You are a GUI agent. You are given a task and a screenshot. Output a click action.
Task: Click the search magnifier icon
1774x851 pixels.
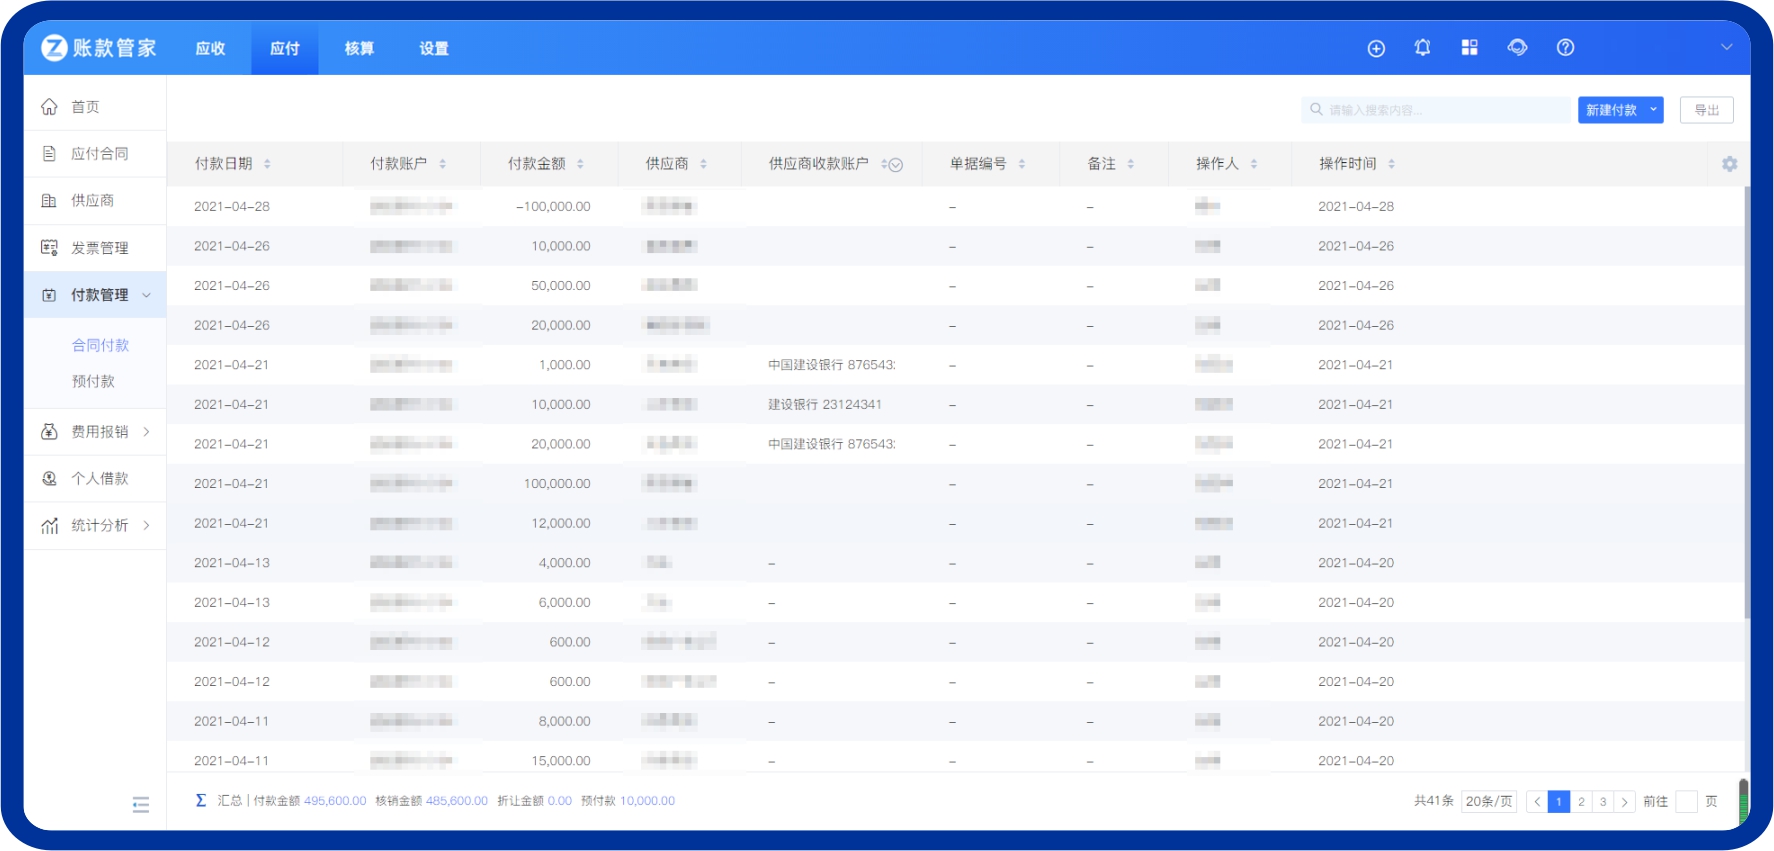tap(1316, 110)
